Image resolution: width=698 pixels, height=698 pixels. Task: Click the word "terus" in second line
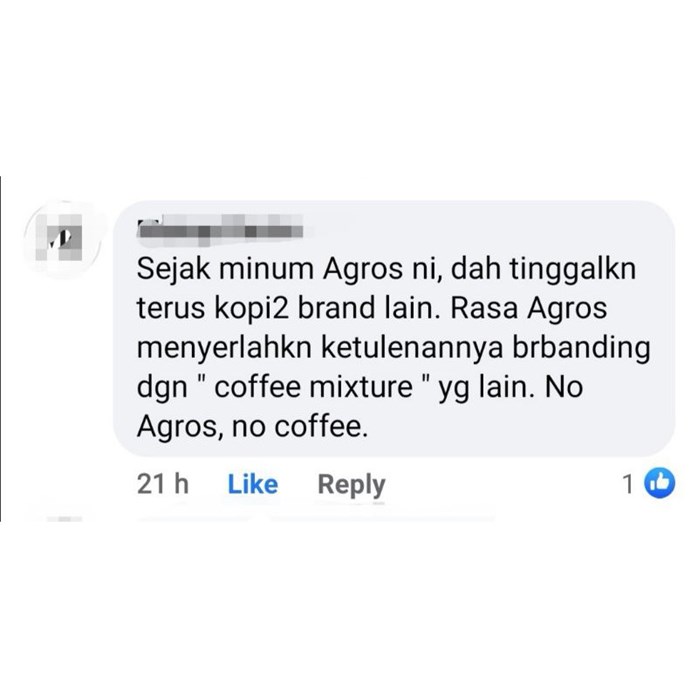tap(171, 309)
